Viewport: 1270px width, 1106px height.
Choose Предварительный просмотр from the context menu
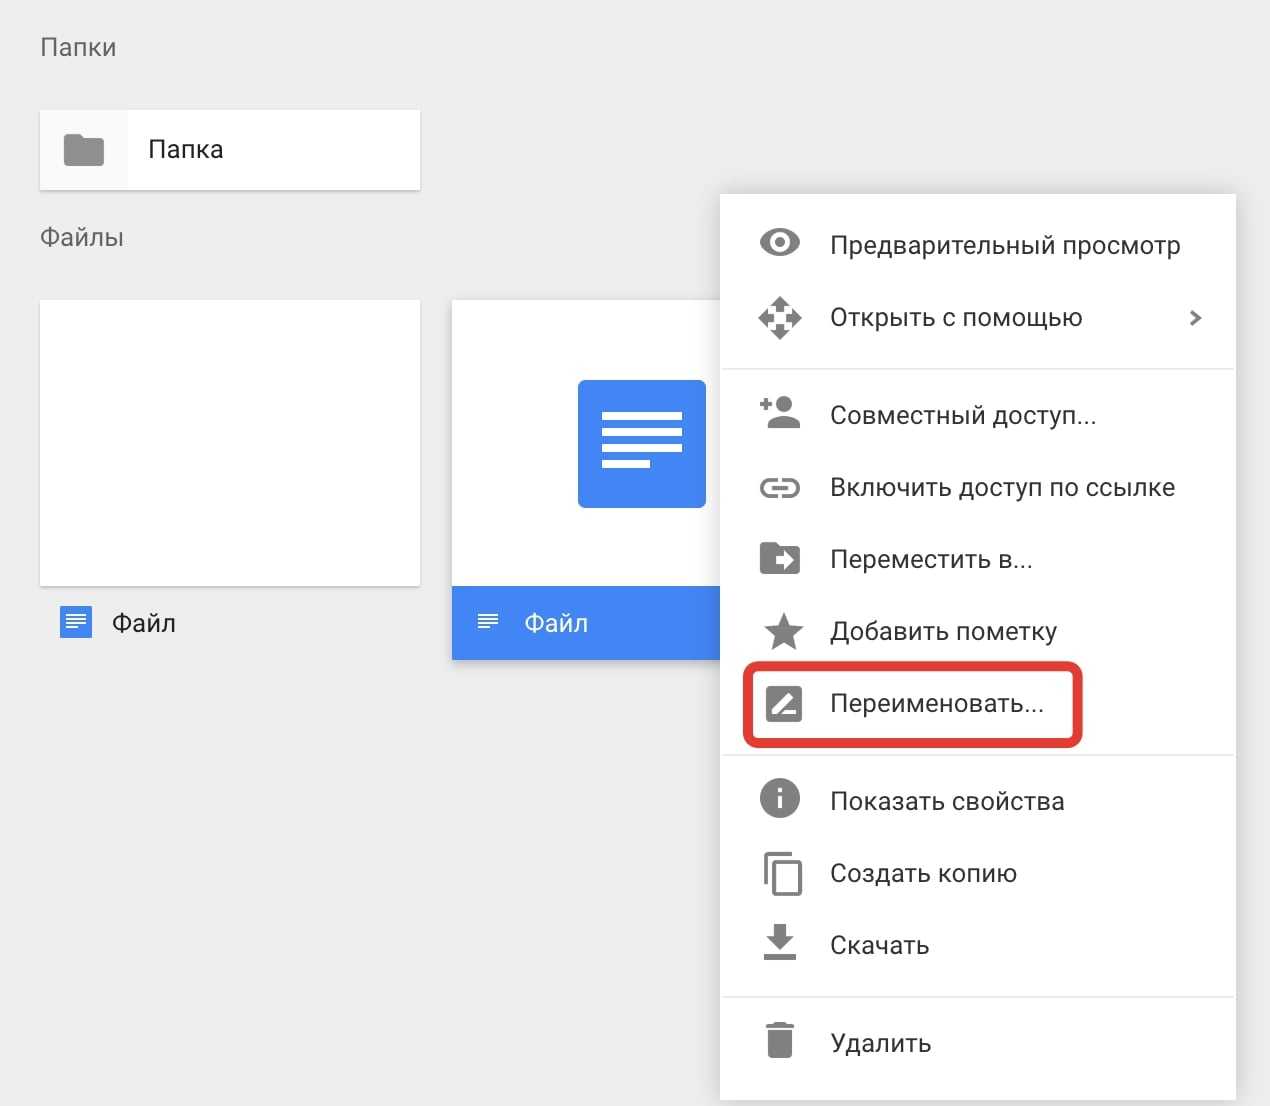(x=978, y=245)
